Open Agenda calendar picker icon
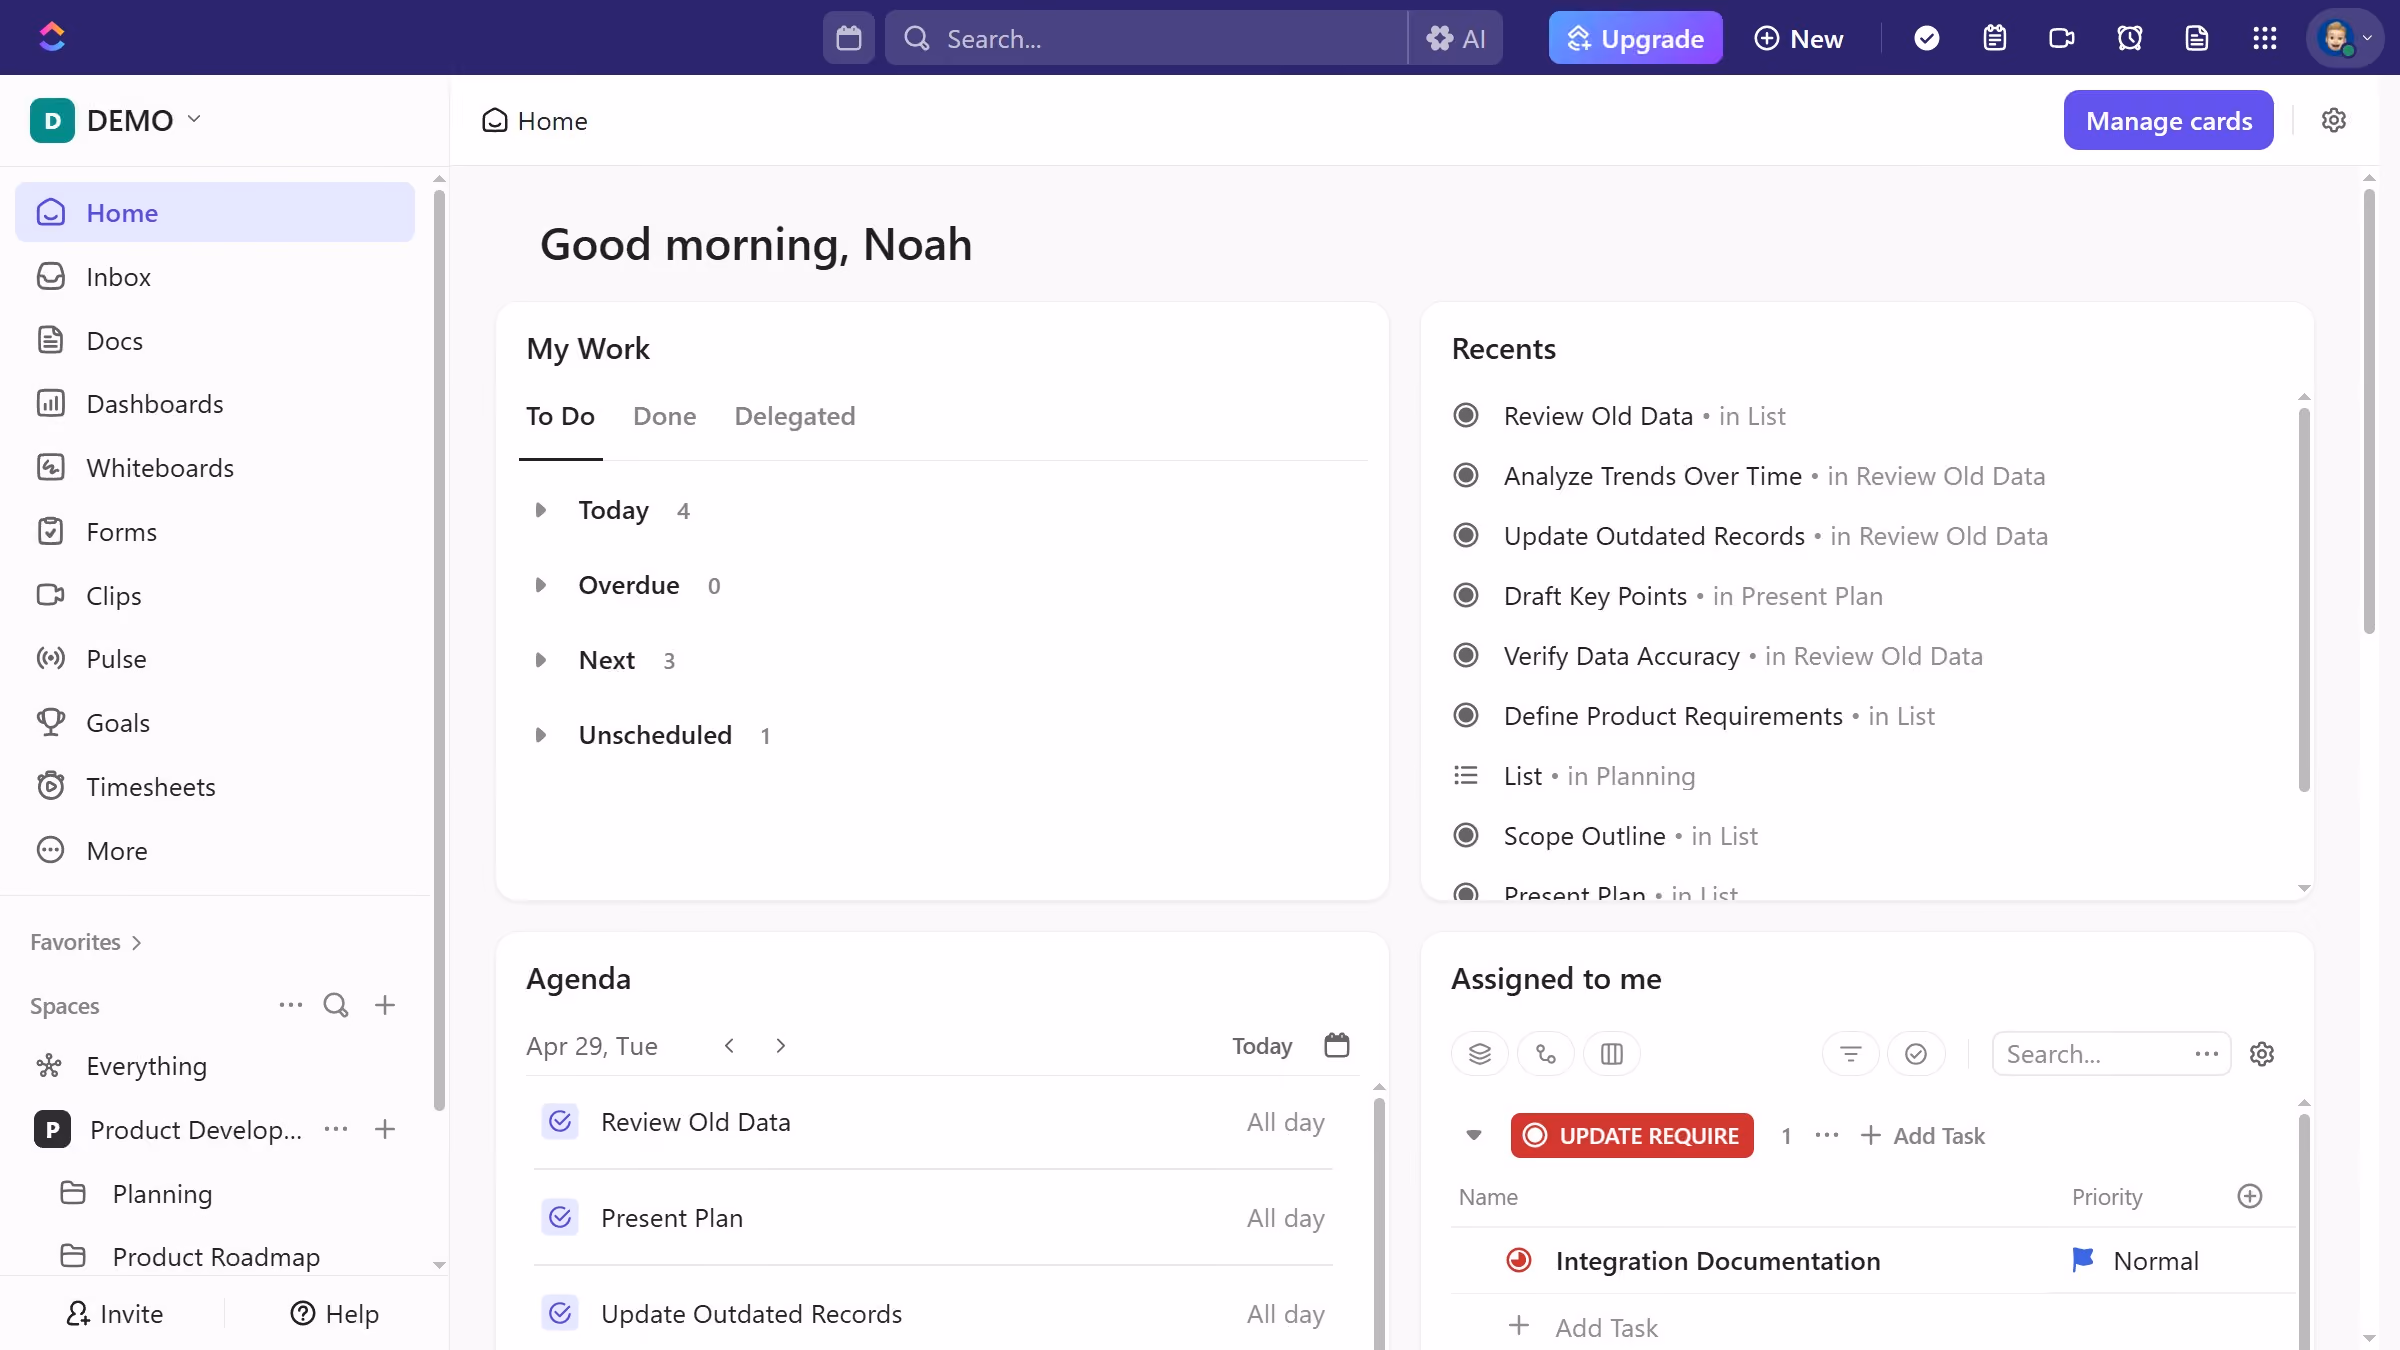Viewport: 2400px width, 1350px height. [1337, 1045]
